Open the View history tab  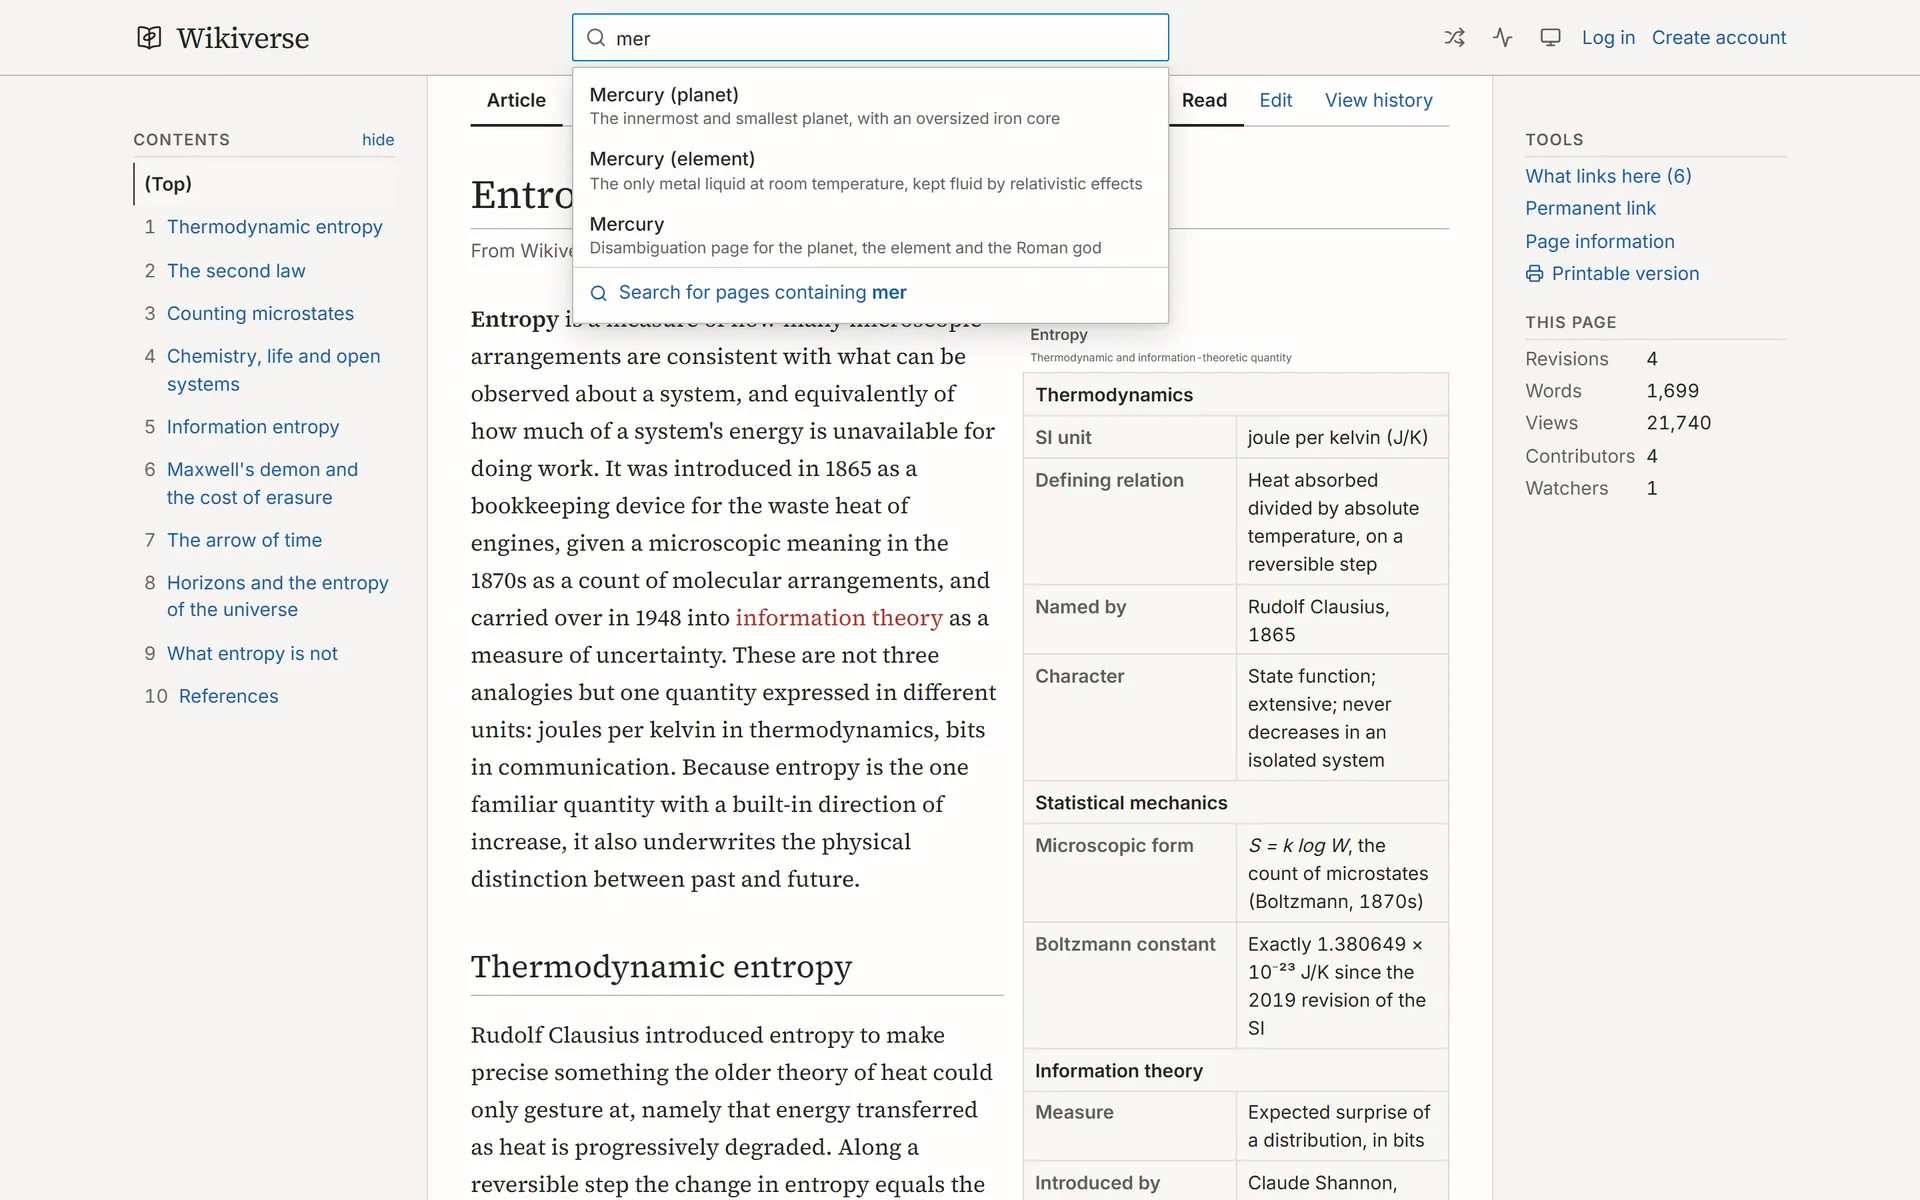point(1378,100)
